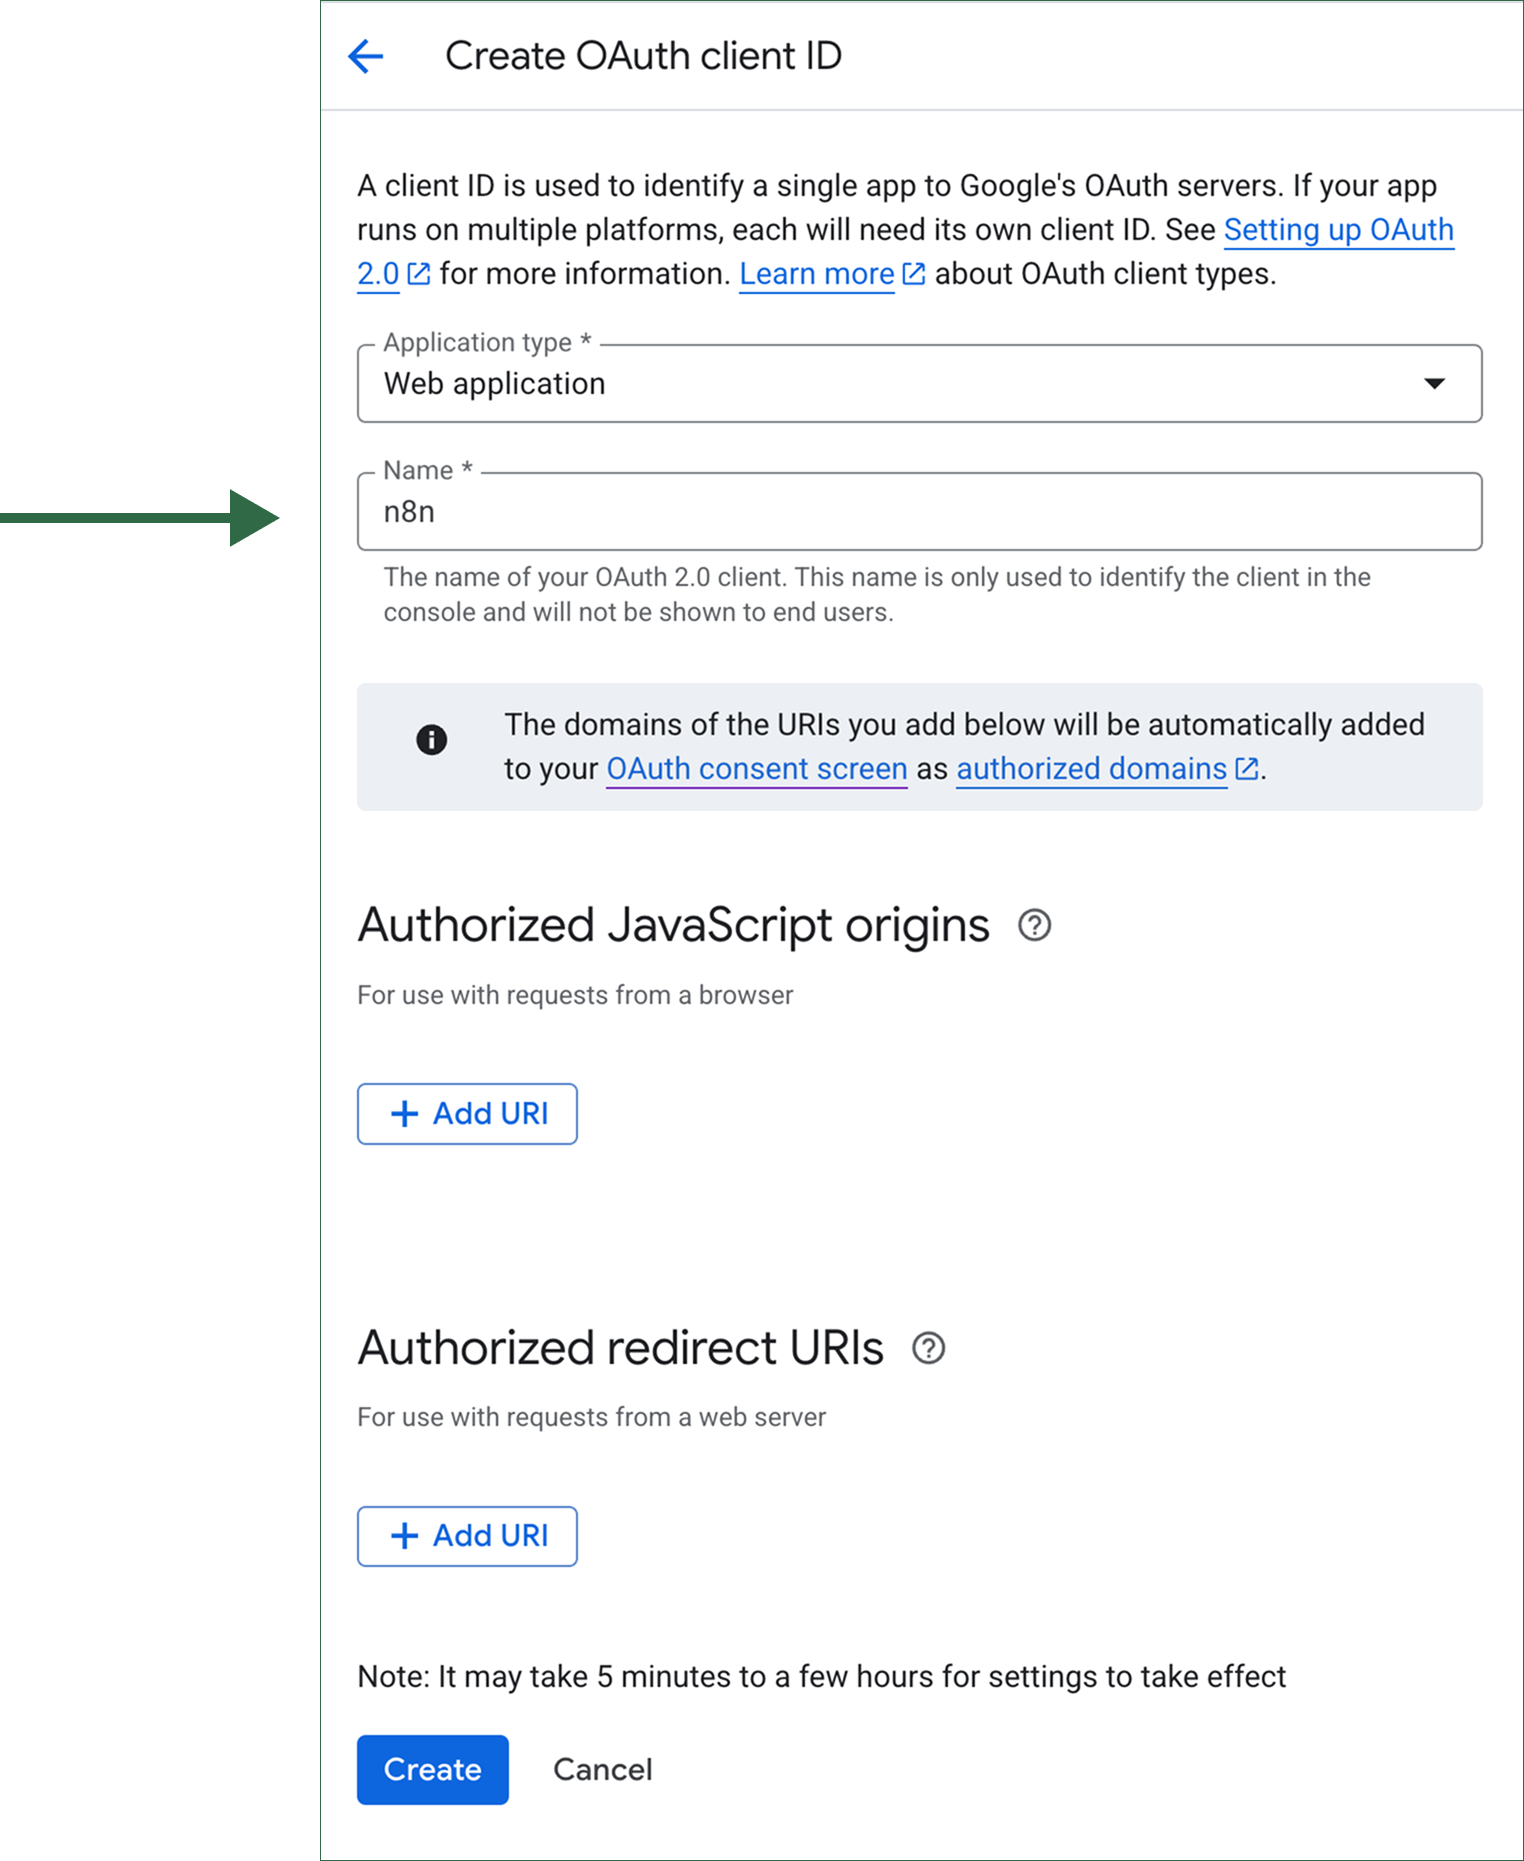Cancel the OAuth client creation
1524x1861 pixels.
[x=602, y=1769]
